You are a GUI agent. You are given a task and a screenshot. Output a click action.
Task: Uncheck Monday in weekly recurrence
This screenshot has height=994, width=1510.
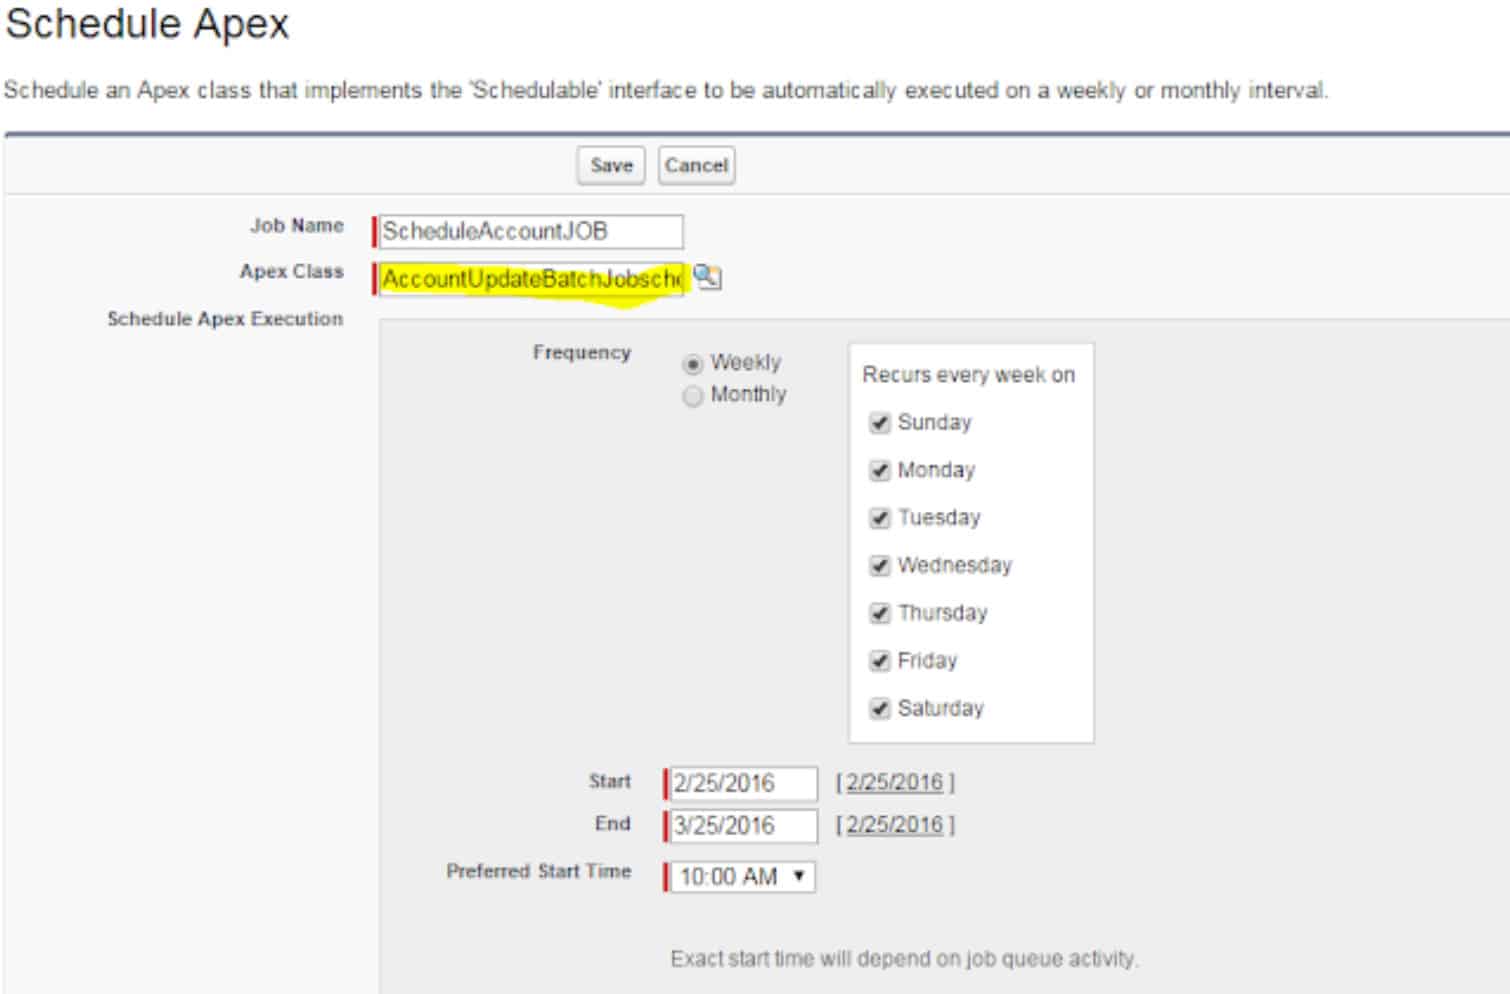(879, 470)
